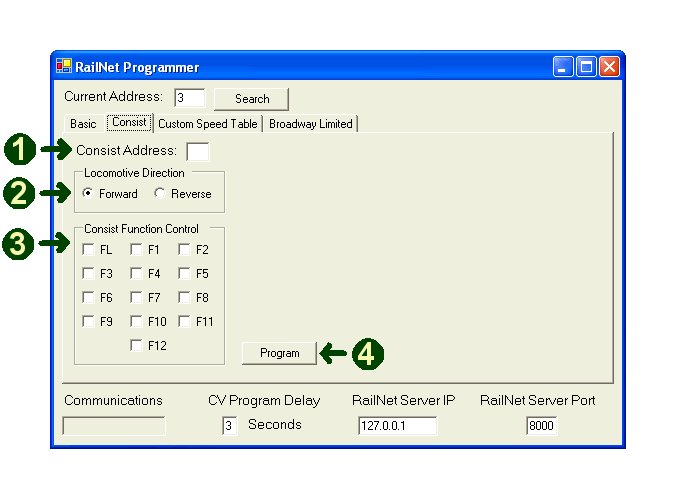This screenshot has height=499, width=676.
Task: Check the F5 checkbox
Action: pos(184,273)
